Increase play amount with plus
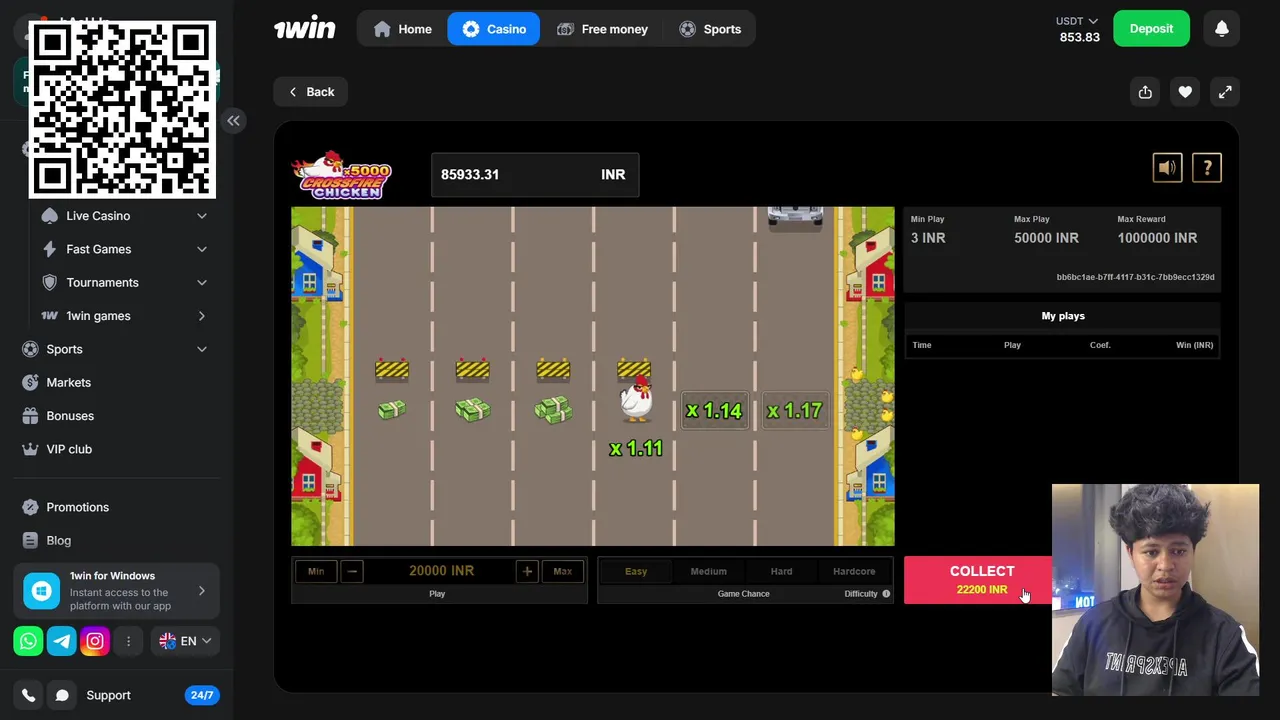 coord(527,571)
